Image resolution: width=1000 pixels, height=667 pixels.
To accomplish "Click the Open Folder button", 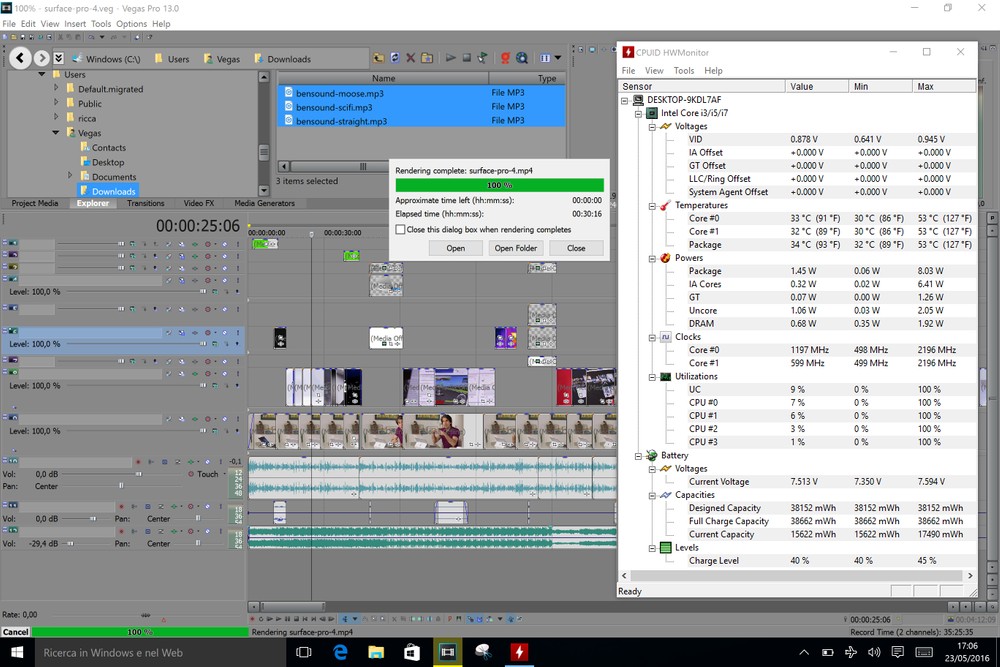I will [x=516, y=248].
